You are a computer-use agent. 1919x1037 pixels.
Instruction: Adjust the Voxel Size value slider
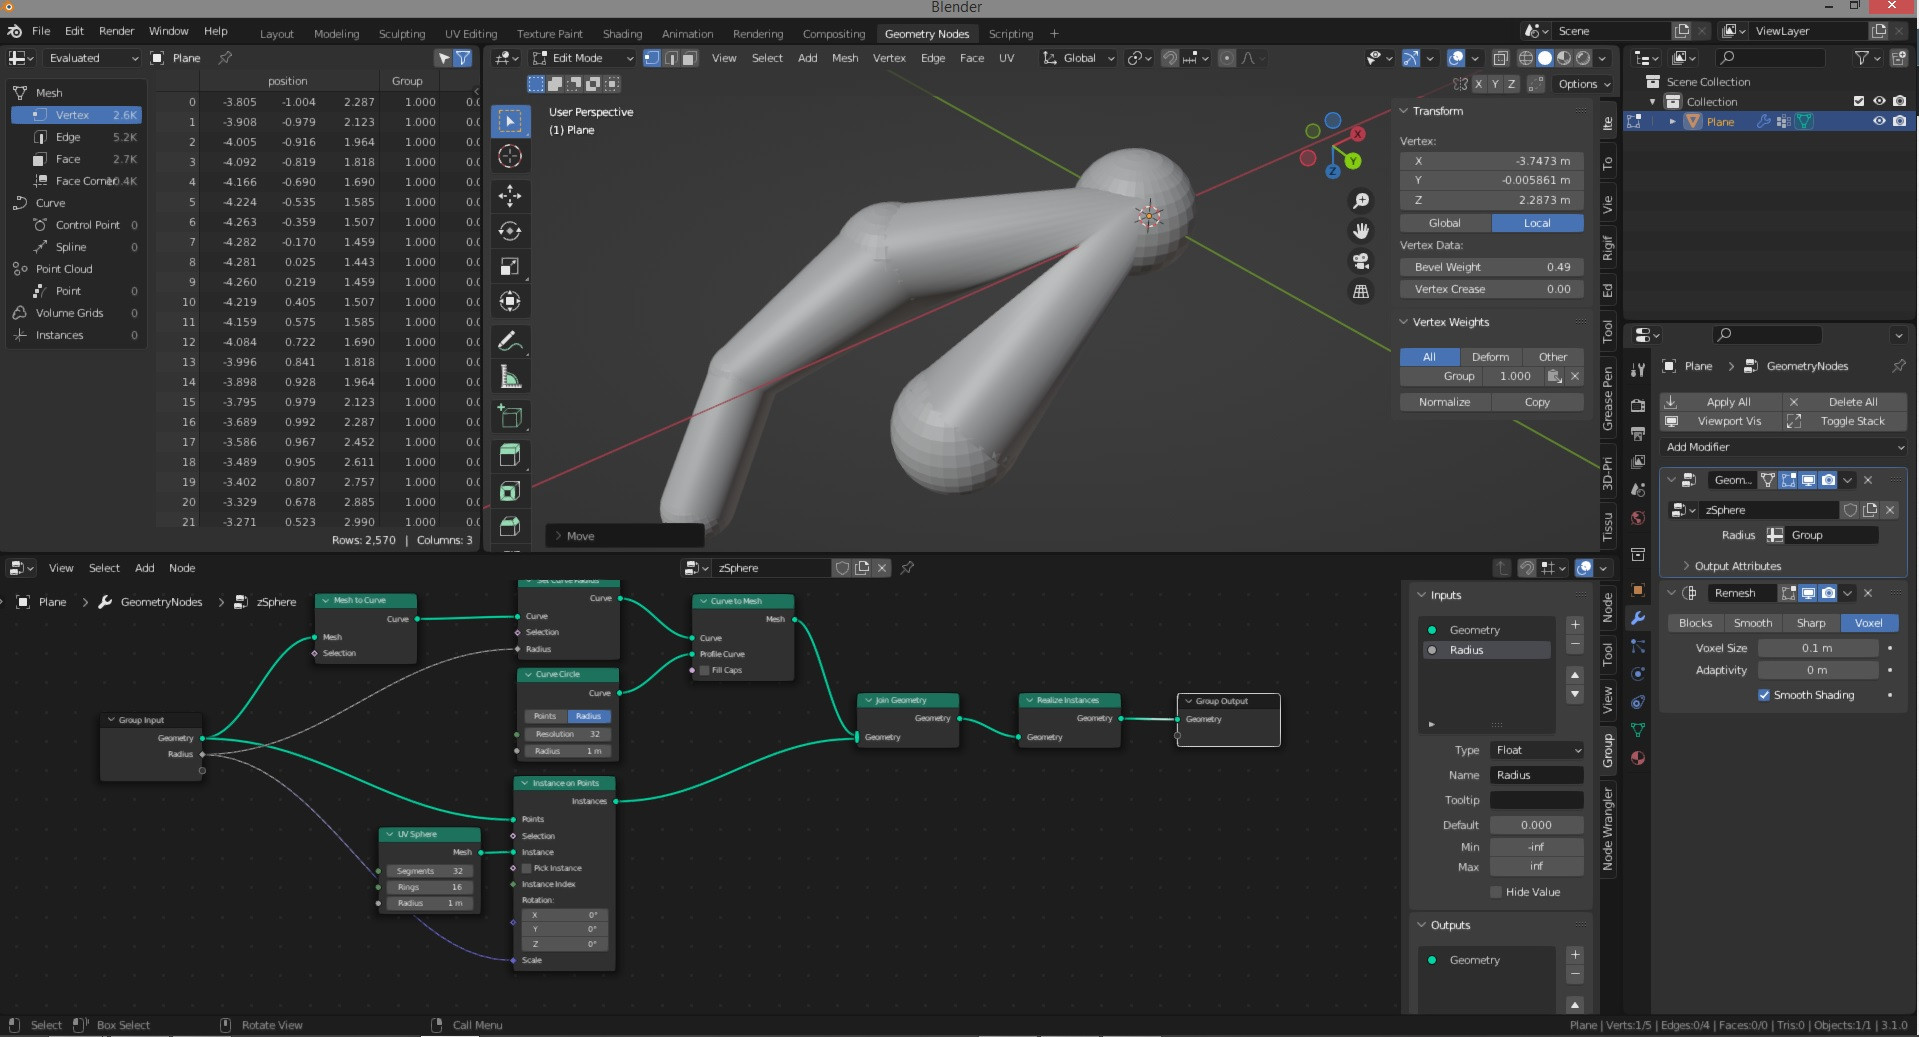coord(1820,648)
